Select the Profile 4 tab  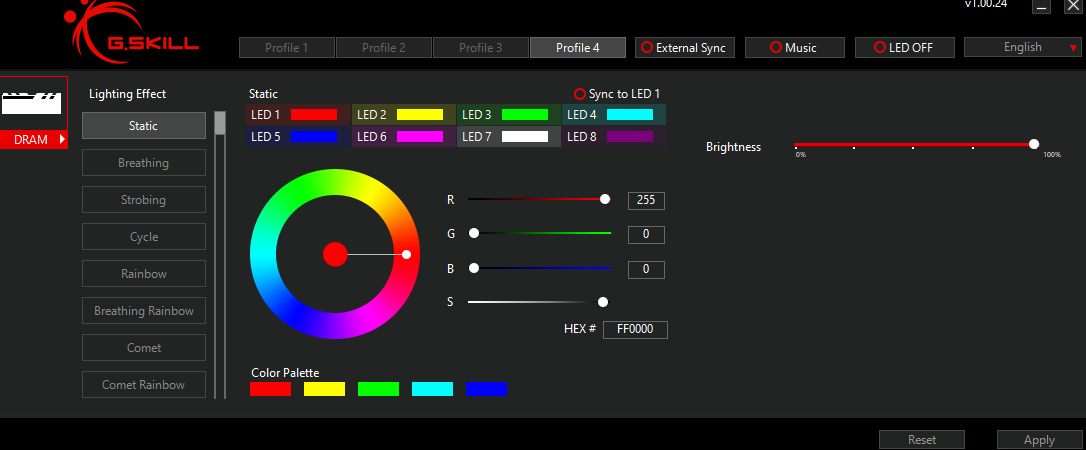578,48
